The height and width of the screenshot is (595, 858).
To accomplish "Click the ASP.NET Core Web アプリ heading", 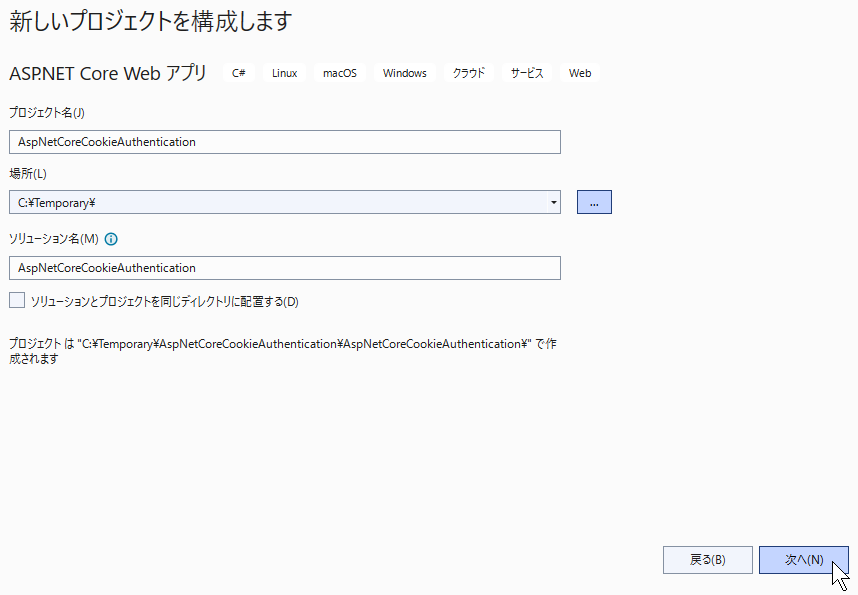I will 108,73.
